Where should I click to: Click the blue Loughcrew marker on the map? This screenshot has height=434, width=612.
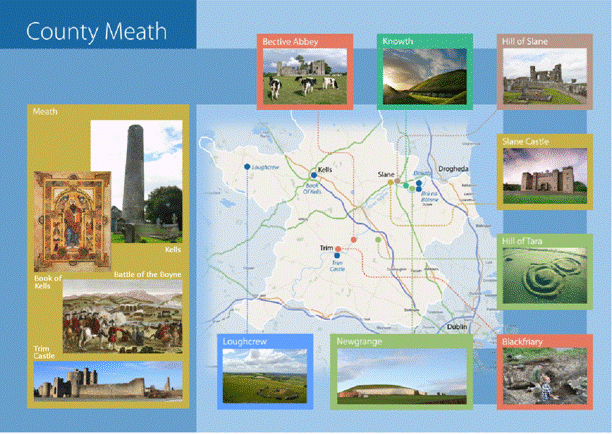[247, 166]
